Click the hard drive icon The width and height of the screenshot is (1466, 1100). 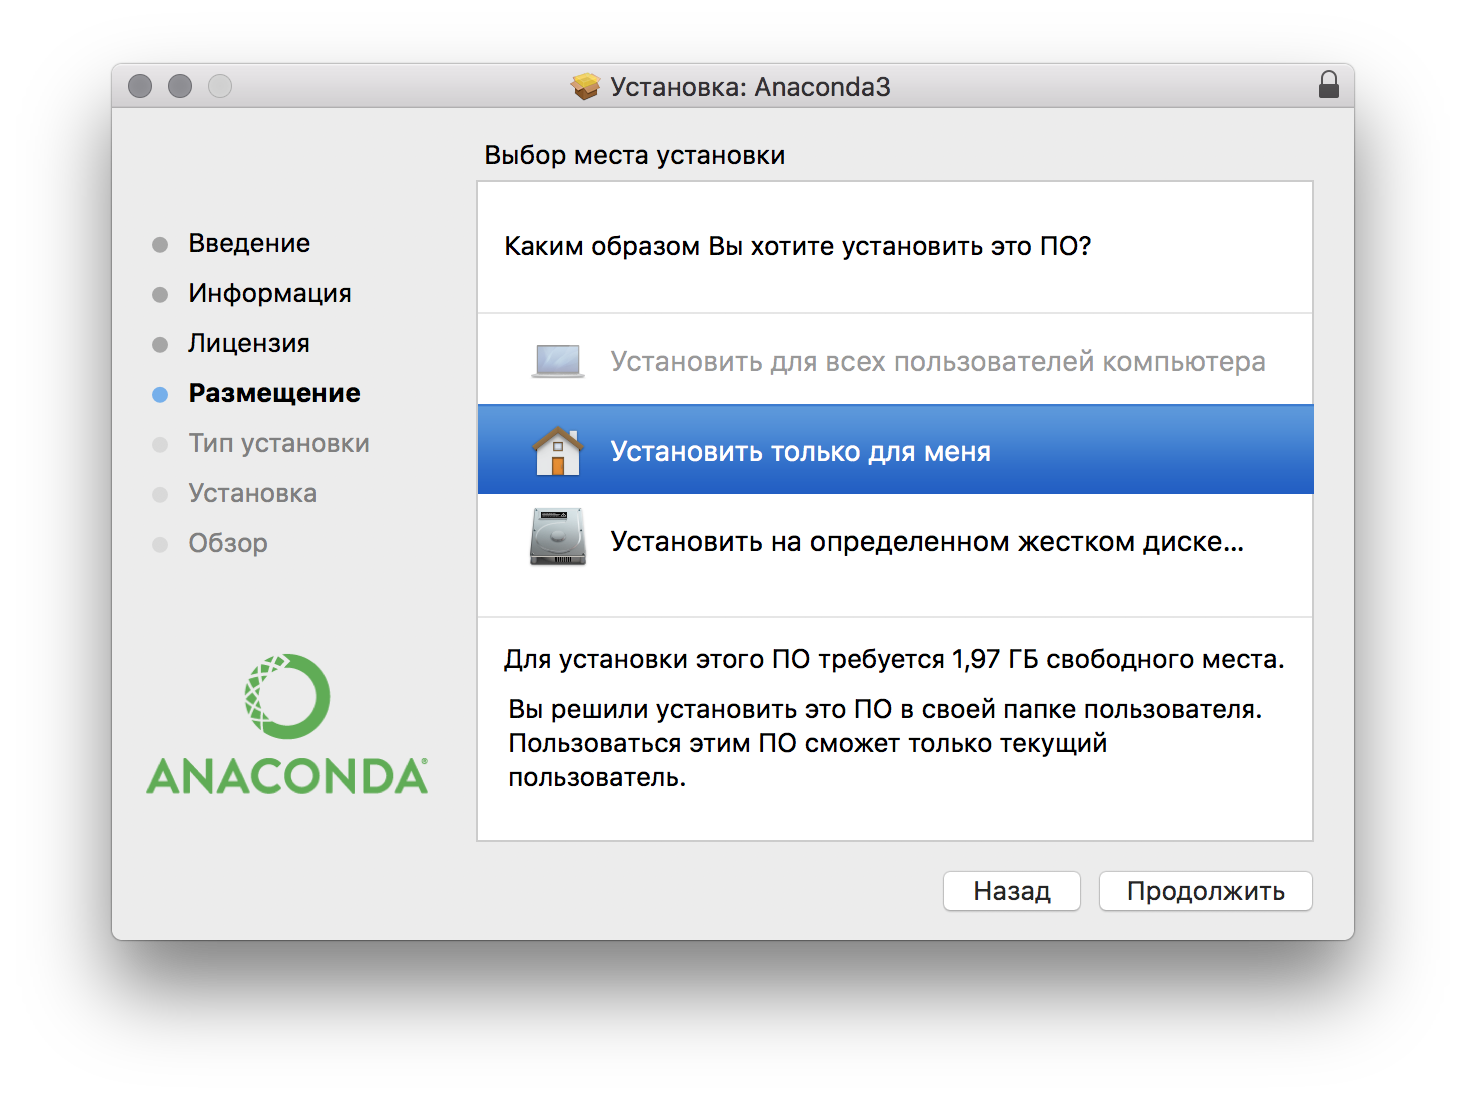pos(557,537)
